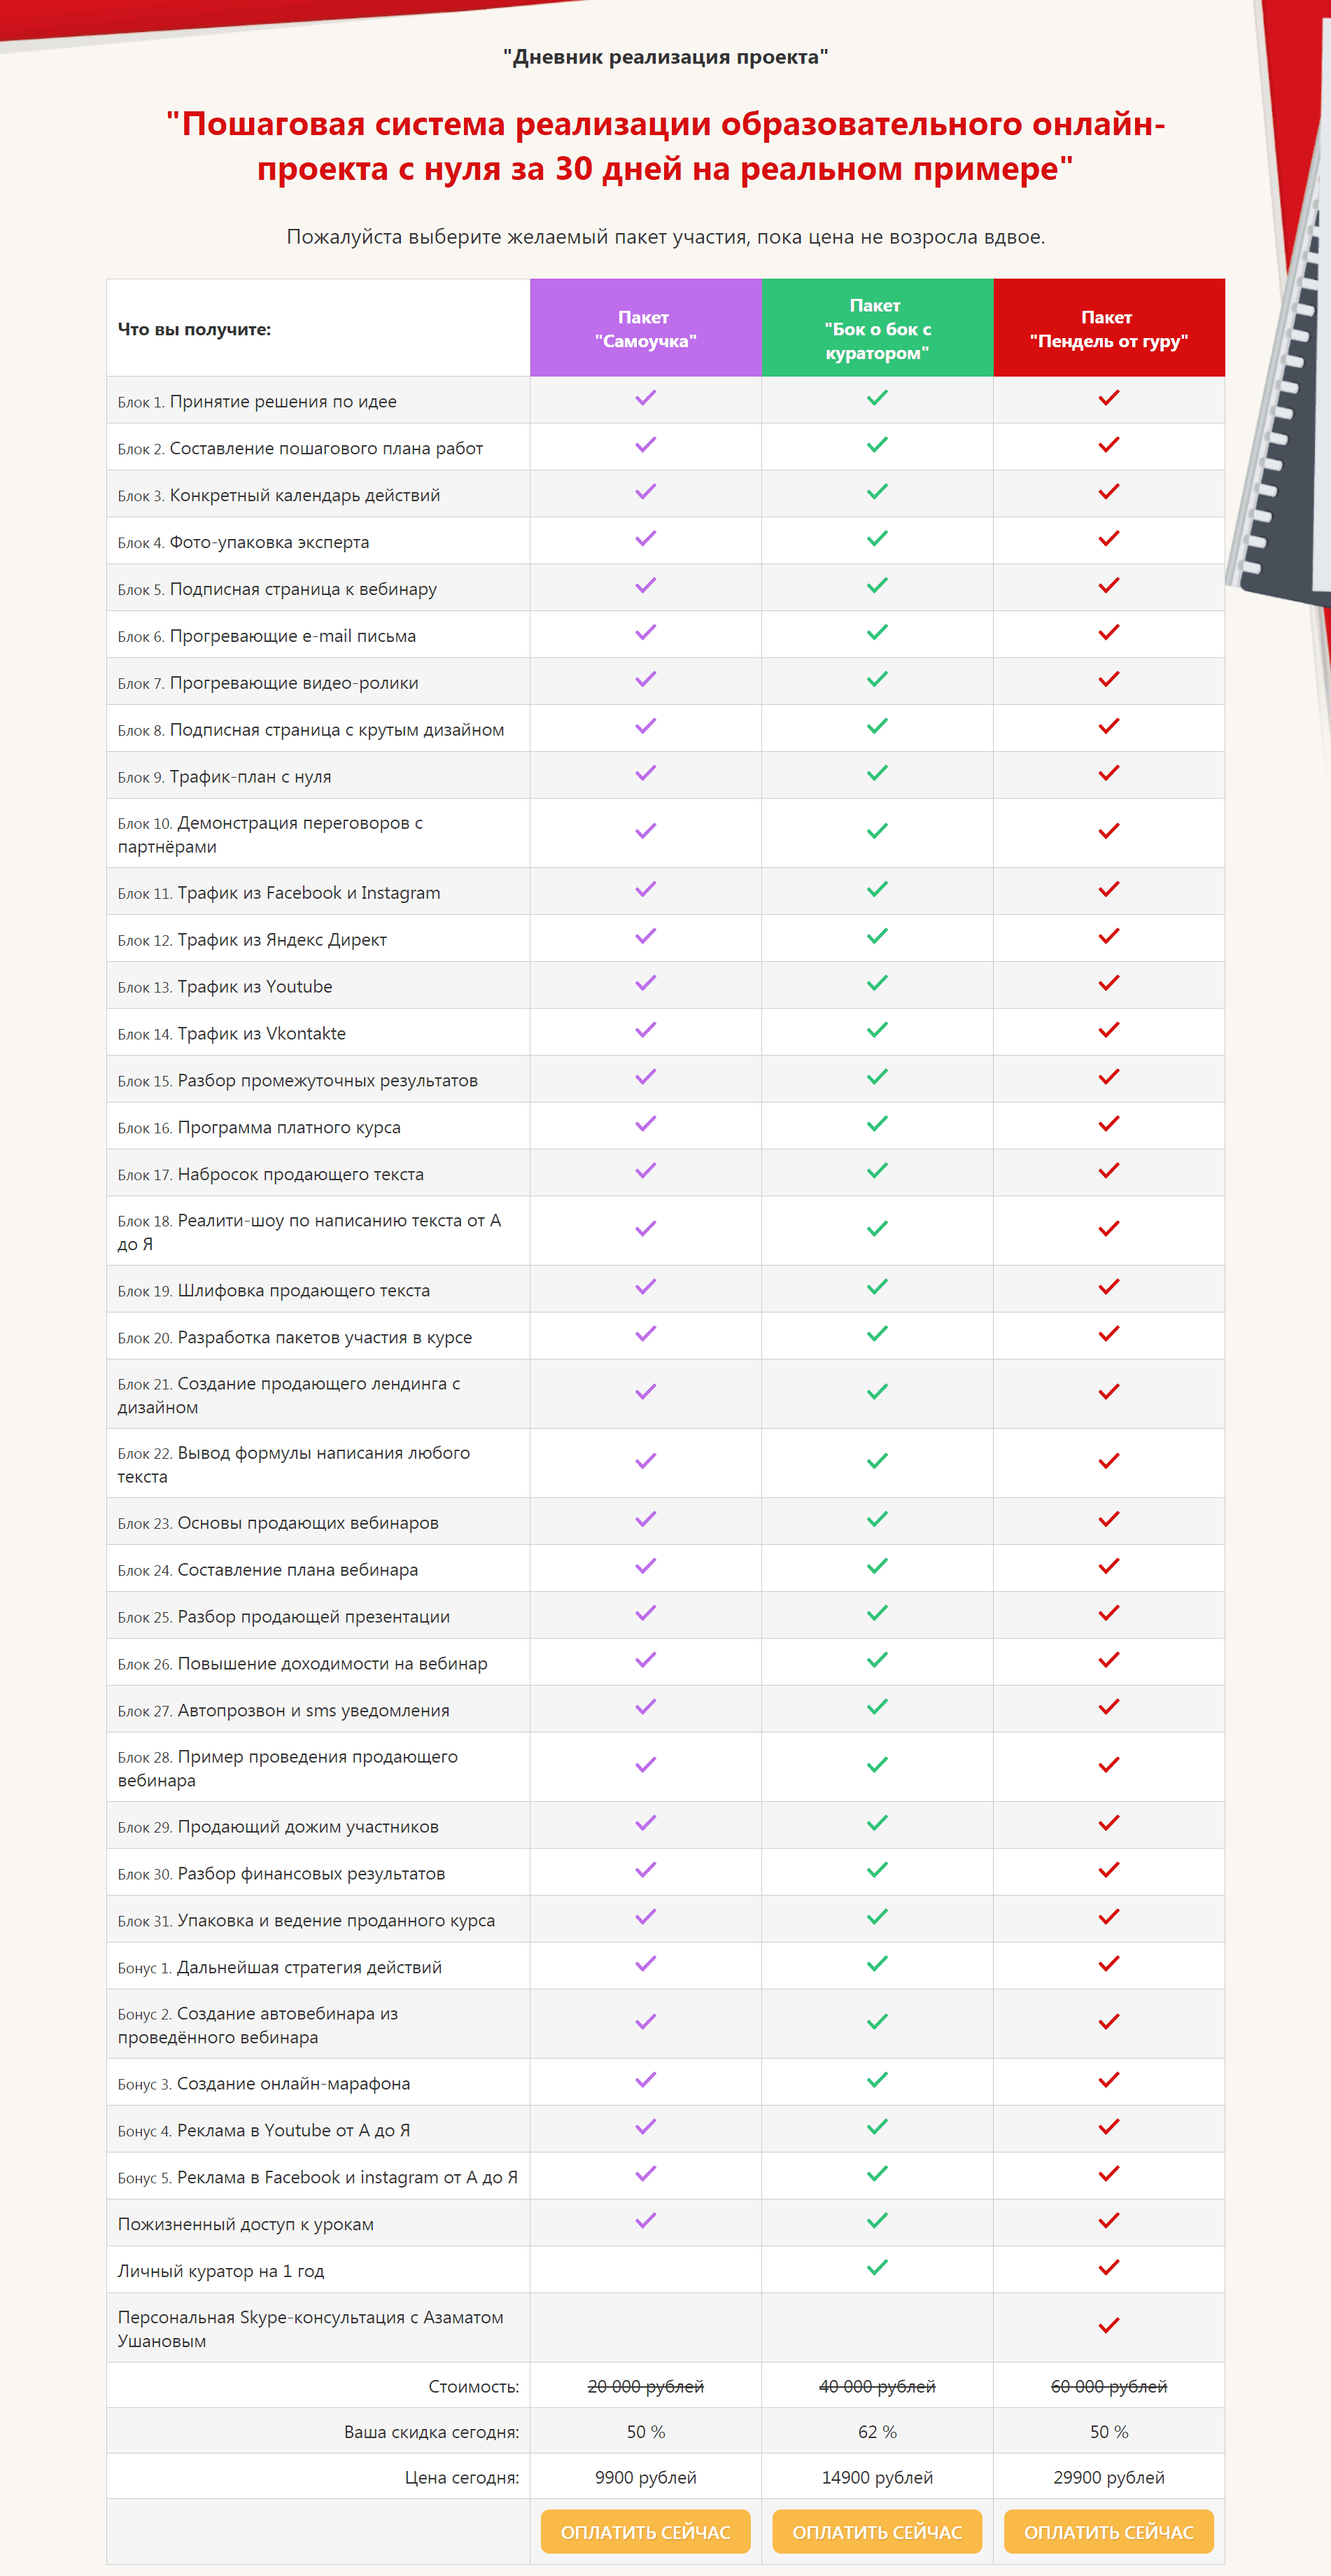
Task: Click green checkmark in Программа платного курса row
Action: 877,1124
